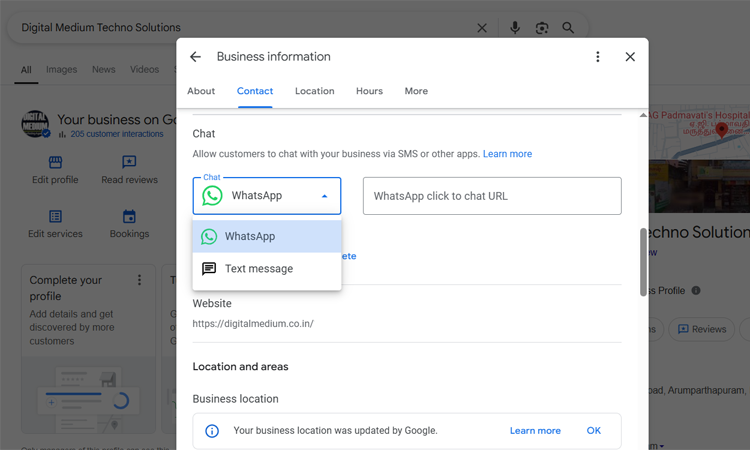Click the back arrow in Business information
Screen dimensions: 750x450
[x=195, y=57]
